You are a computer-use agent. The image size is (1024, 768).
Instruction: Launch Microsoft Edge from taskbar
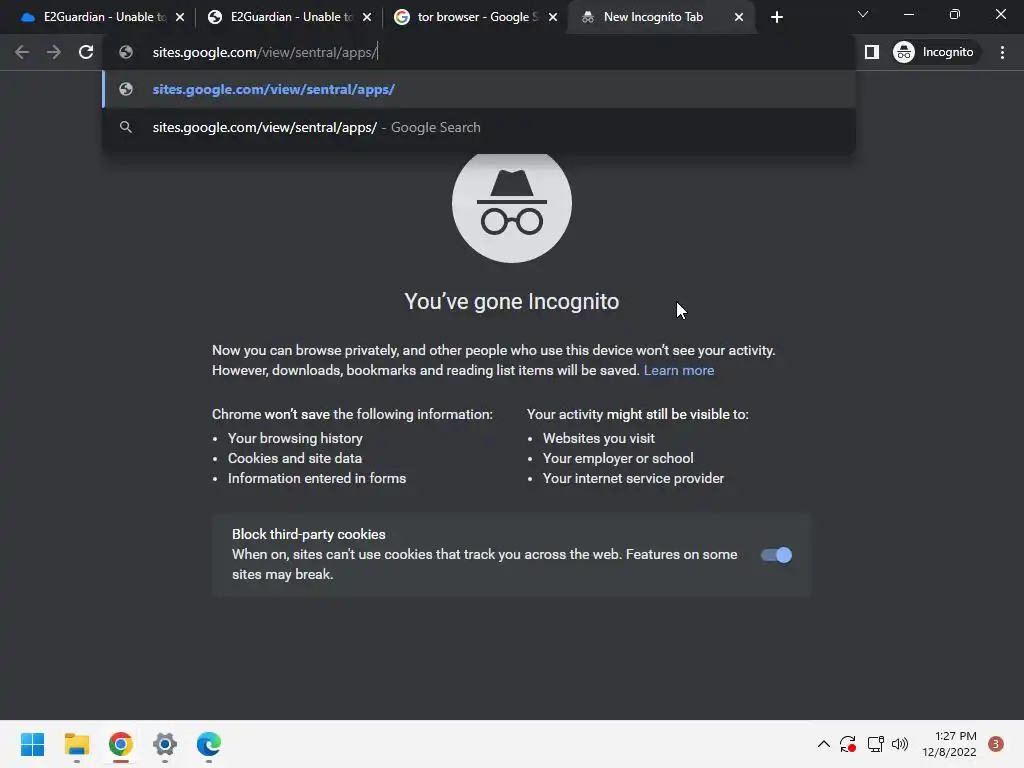coord(209,744)
